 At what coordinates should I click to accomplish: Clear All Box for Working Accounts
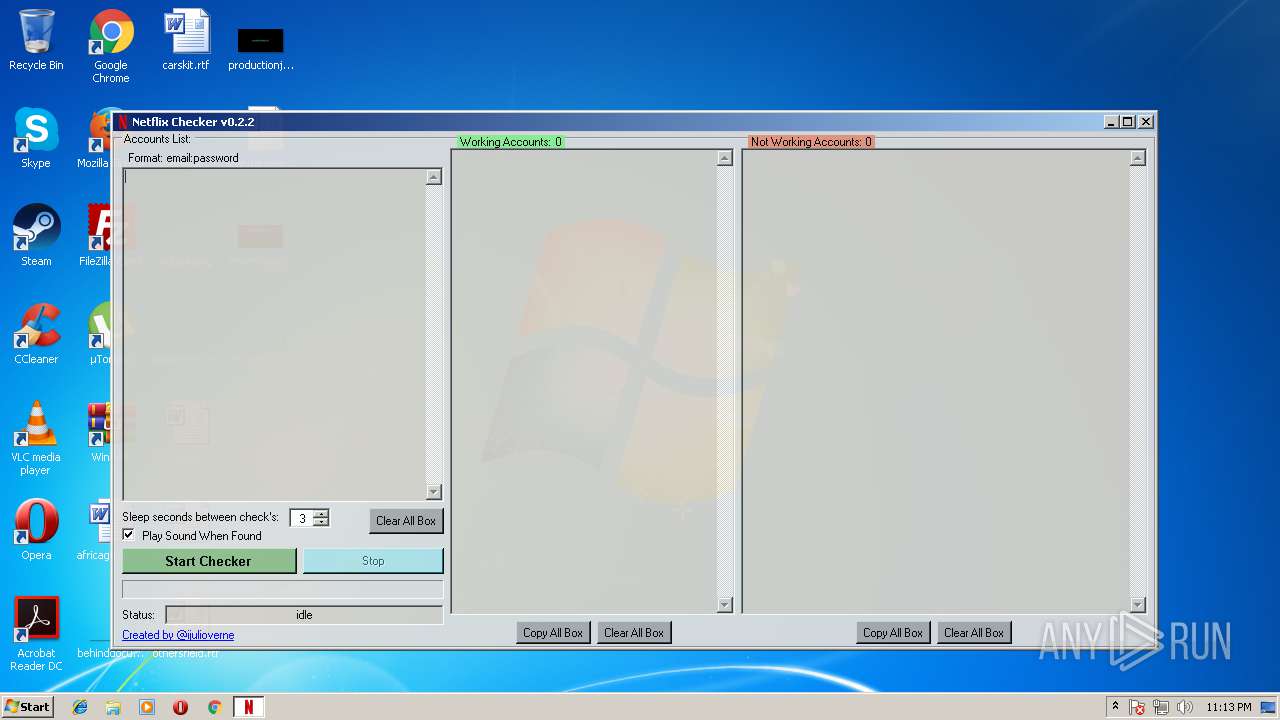click(634, 633)
